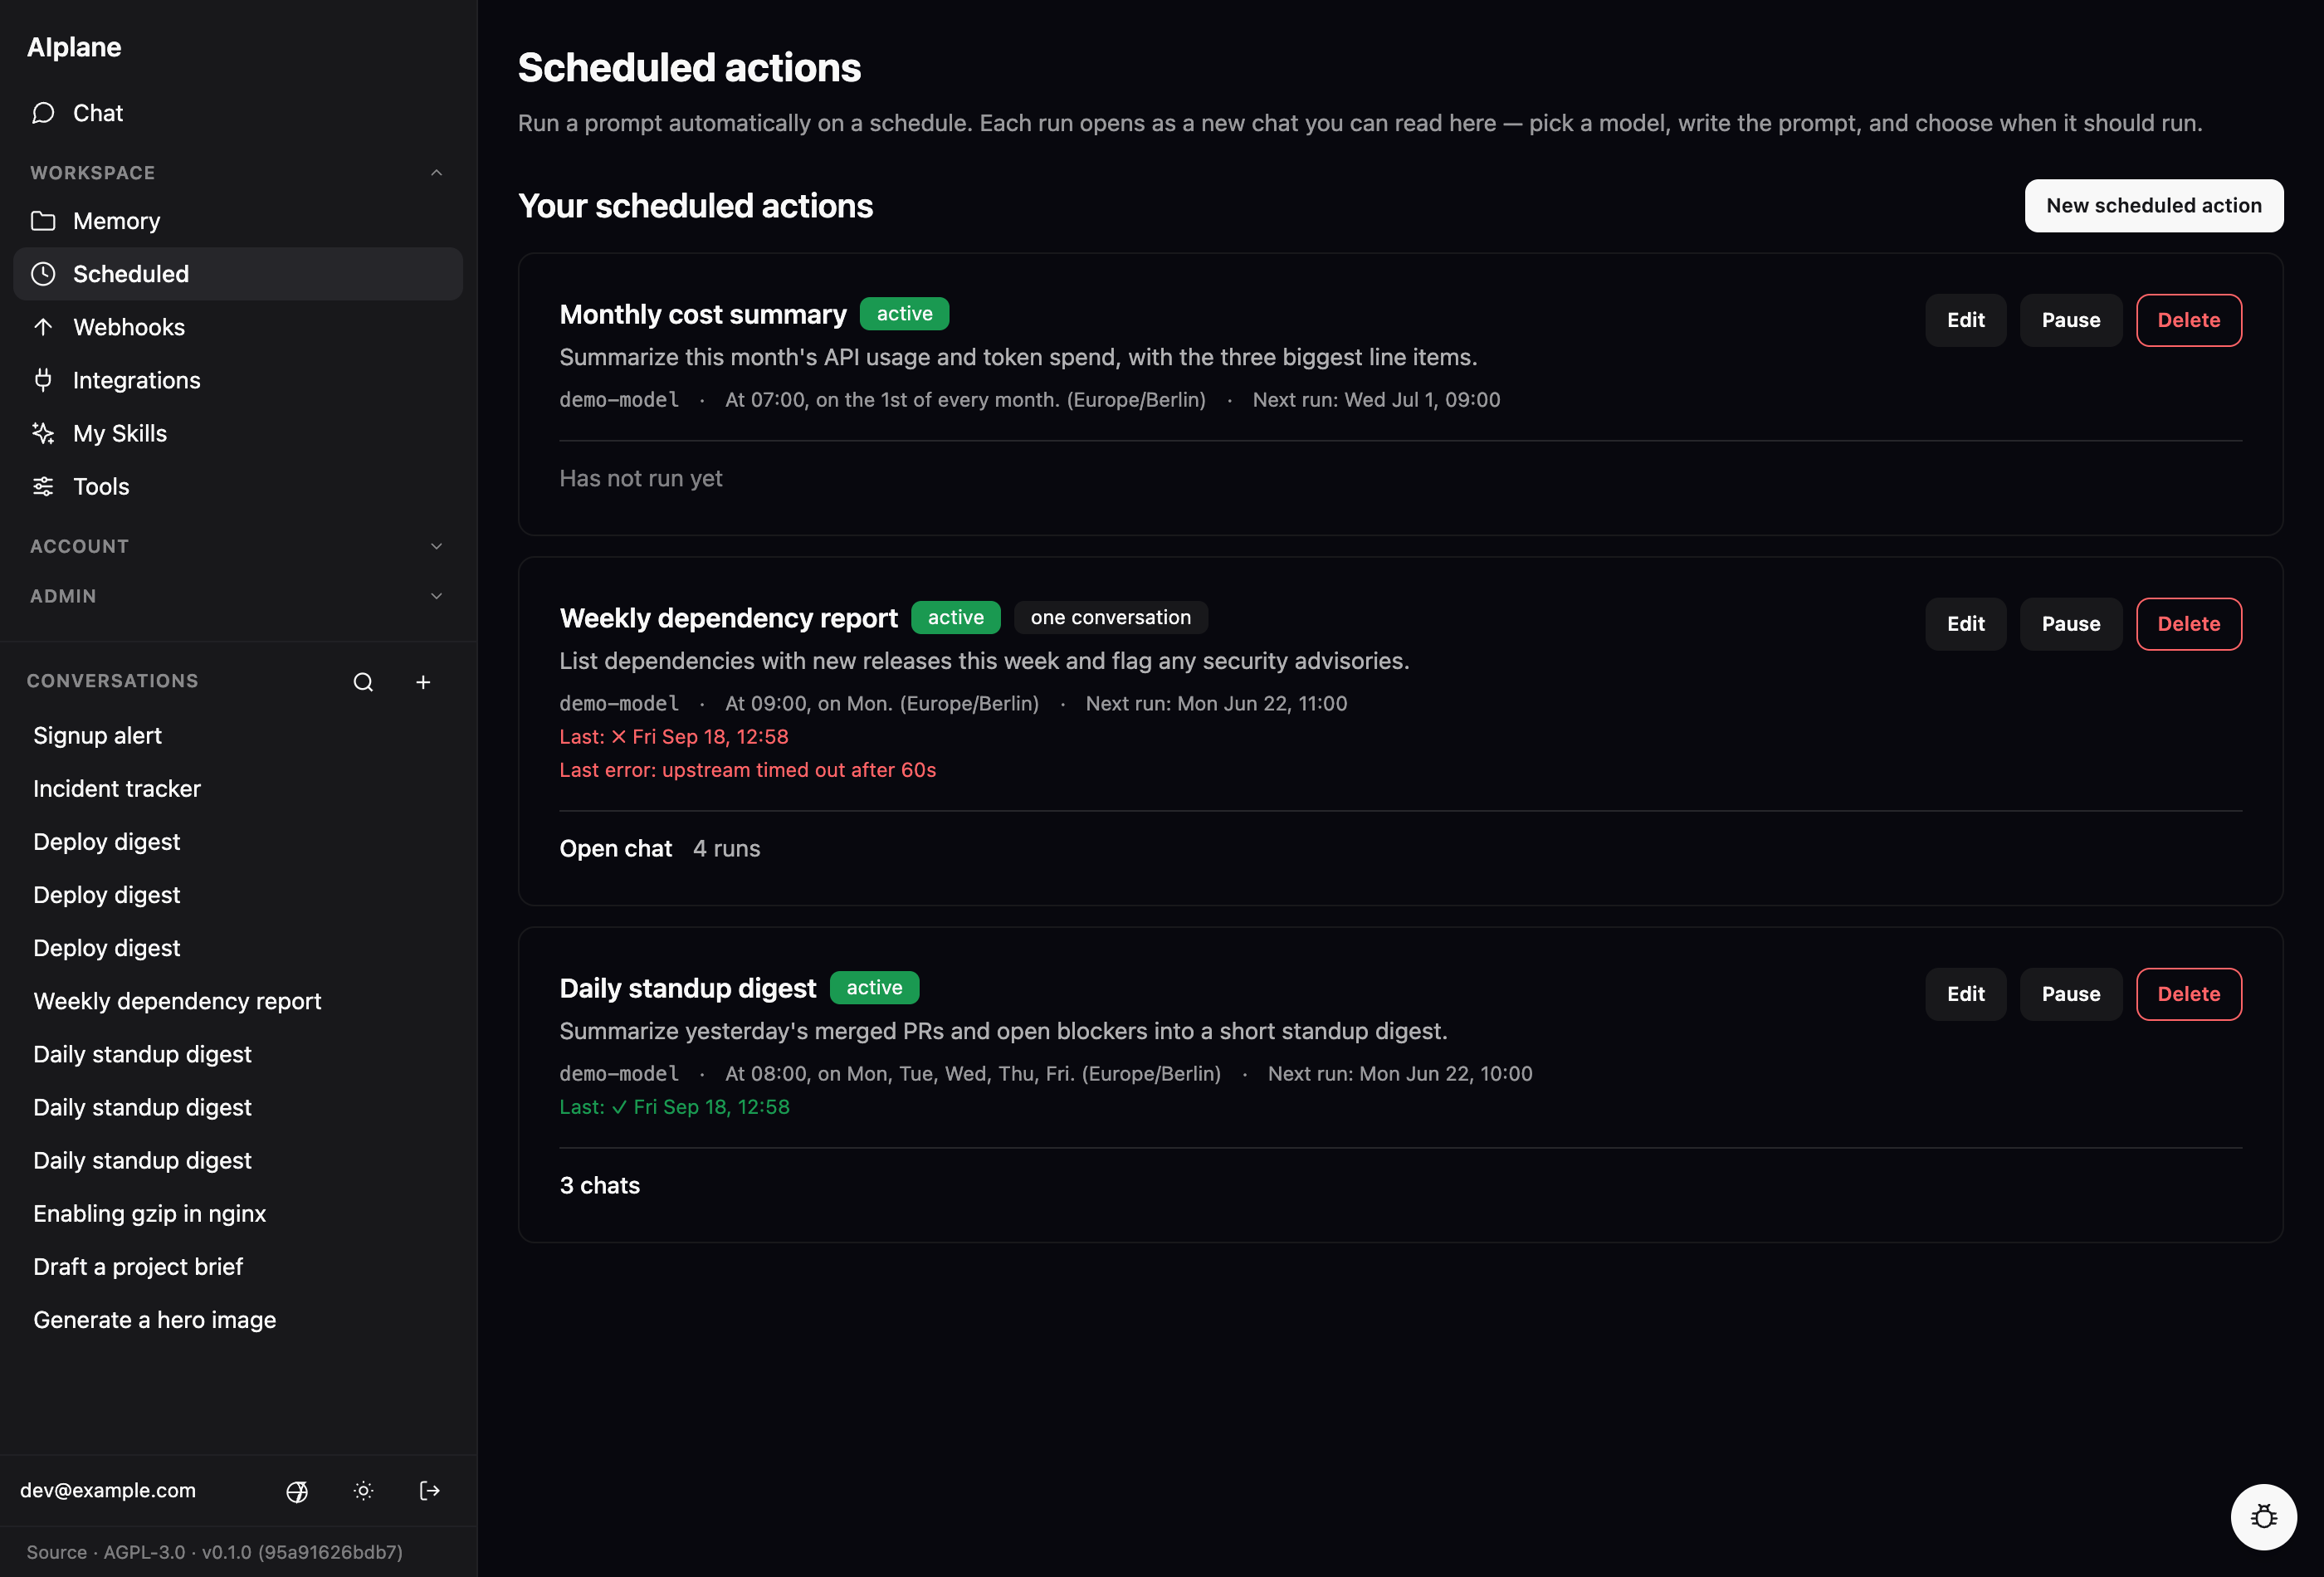Go to My Skills
The height and width of the screenshot is (1577, 2324).
pos(238,433)
